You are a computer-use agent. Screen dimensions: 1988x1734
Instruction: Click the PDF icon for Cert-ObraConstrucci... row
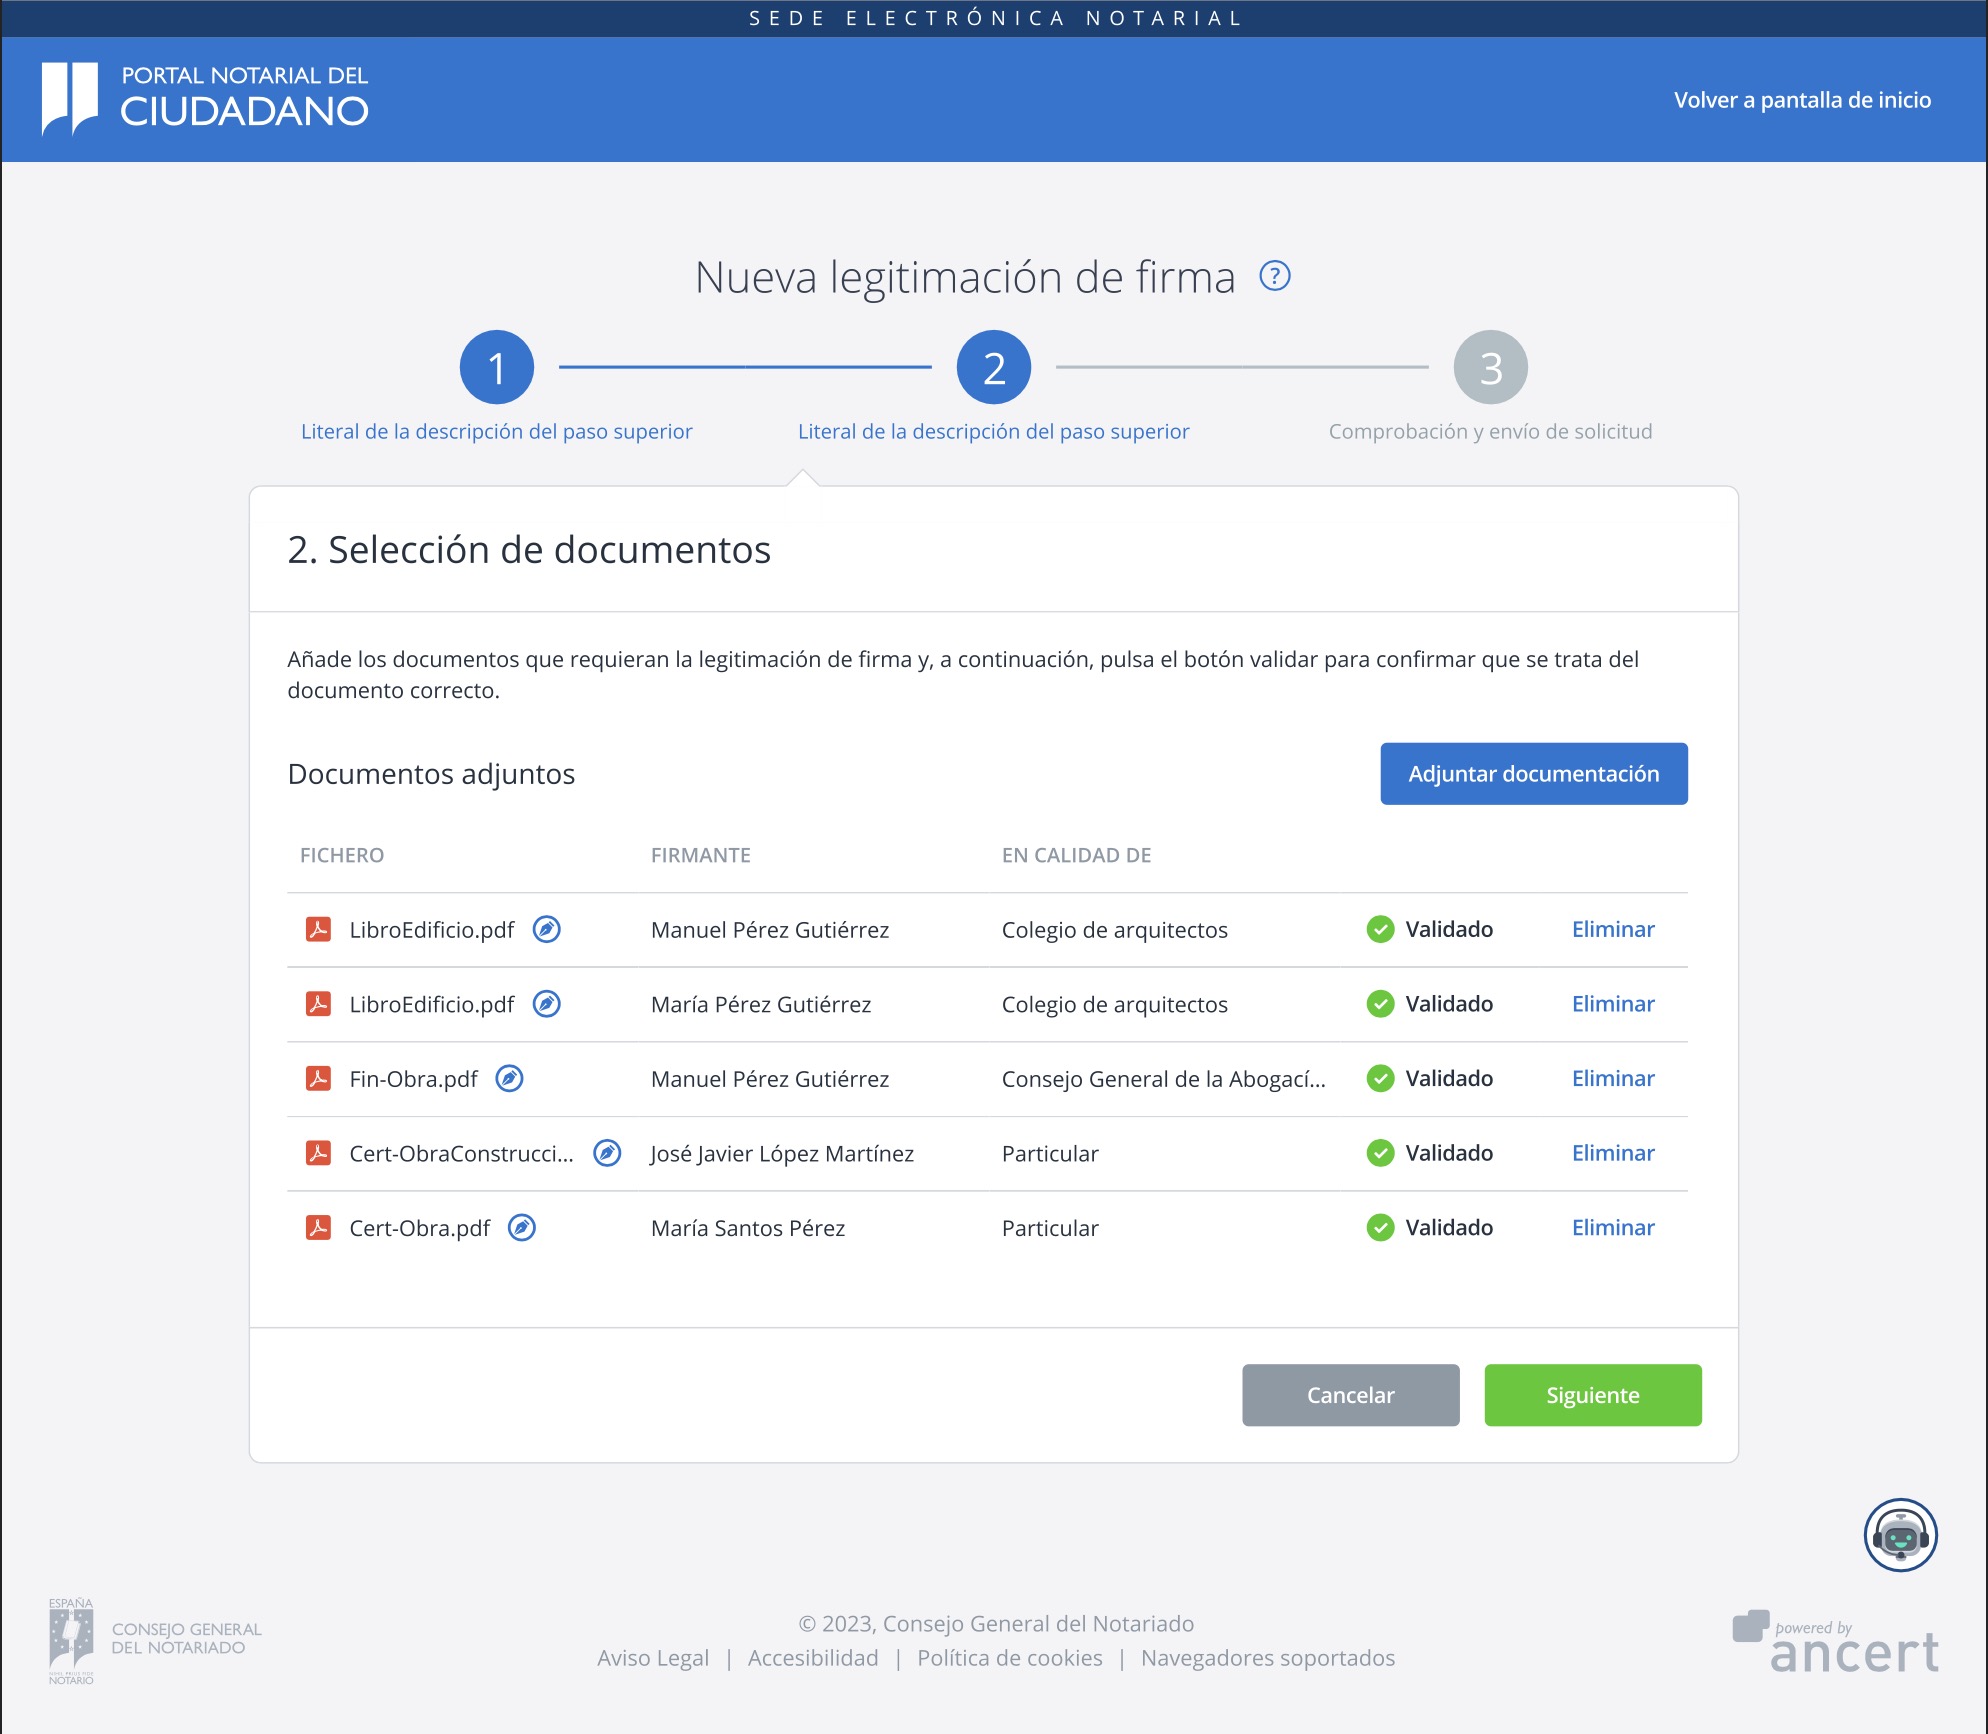click(319, 1153)
